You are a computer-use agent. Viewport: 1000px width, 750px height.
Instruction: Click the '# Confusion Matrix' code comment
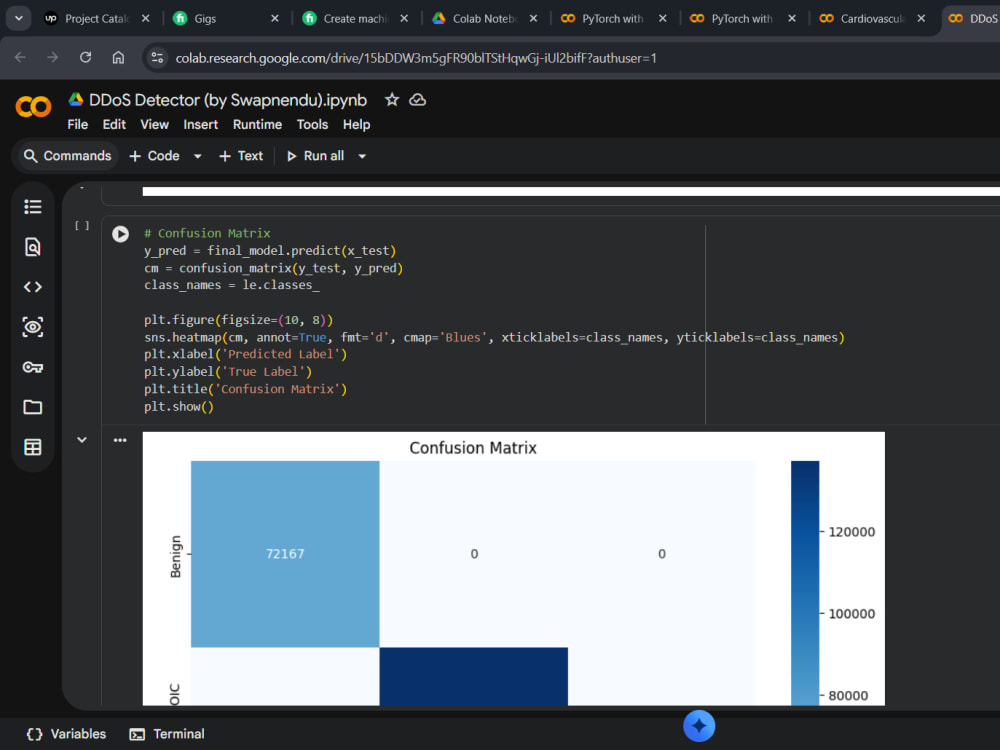tap(207, 233)
